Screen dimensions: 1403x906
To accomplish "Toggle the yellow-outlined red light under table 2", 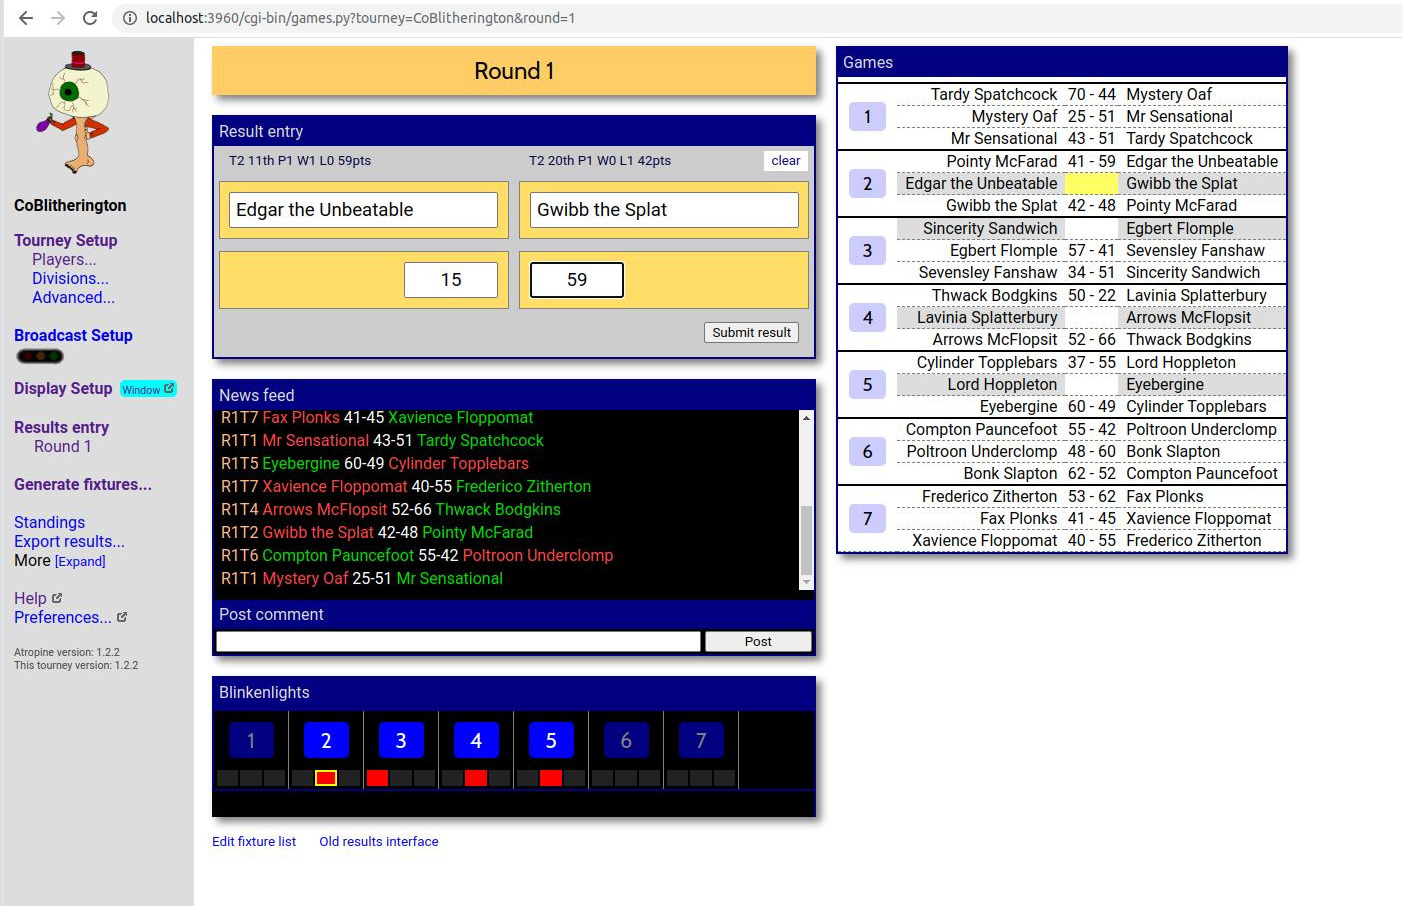I will click(325, 778).
